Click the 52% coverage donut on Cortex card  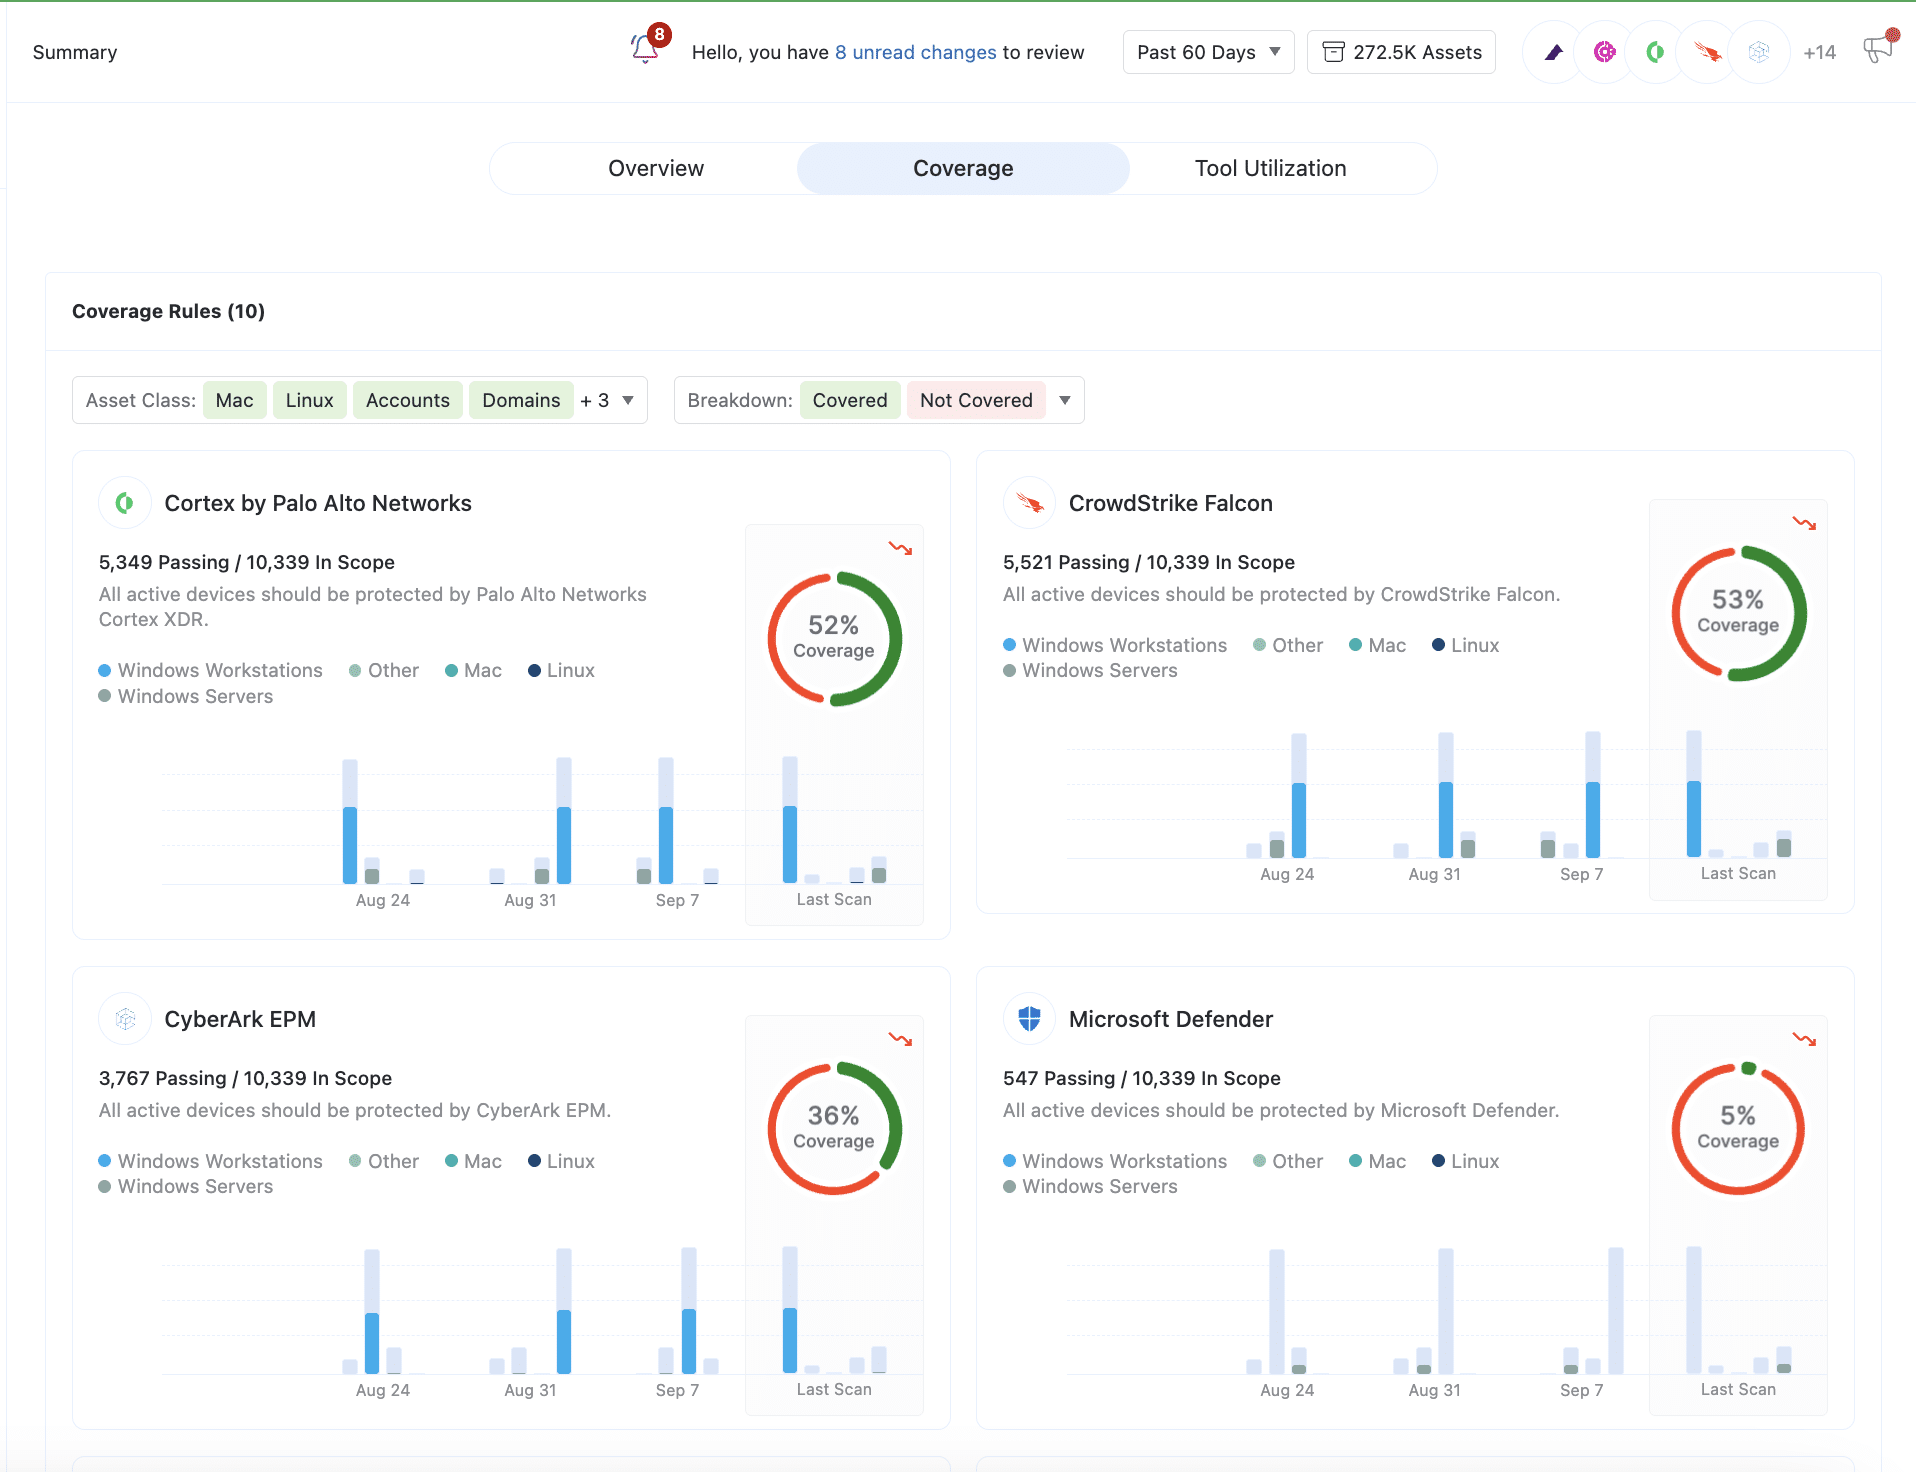(x=834, y=638)
